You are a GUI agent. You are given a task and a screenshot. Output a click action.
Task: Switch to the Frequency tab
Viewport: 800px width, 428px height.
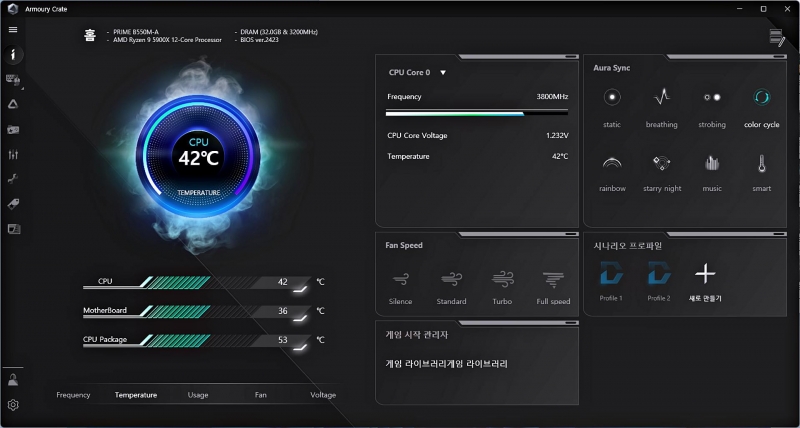click(73, 395)
